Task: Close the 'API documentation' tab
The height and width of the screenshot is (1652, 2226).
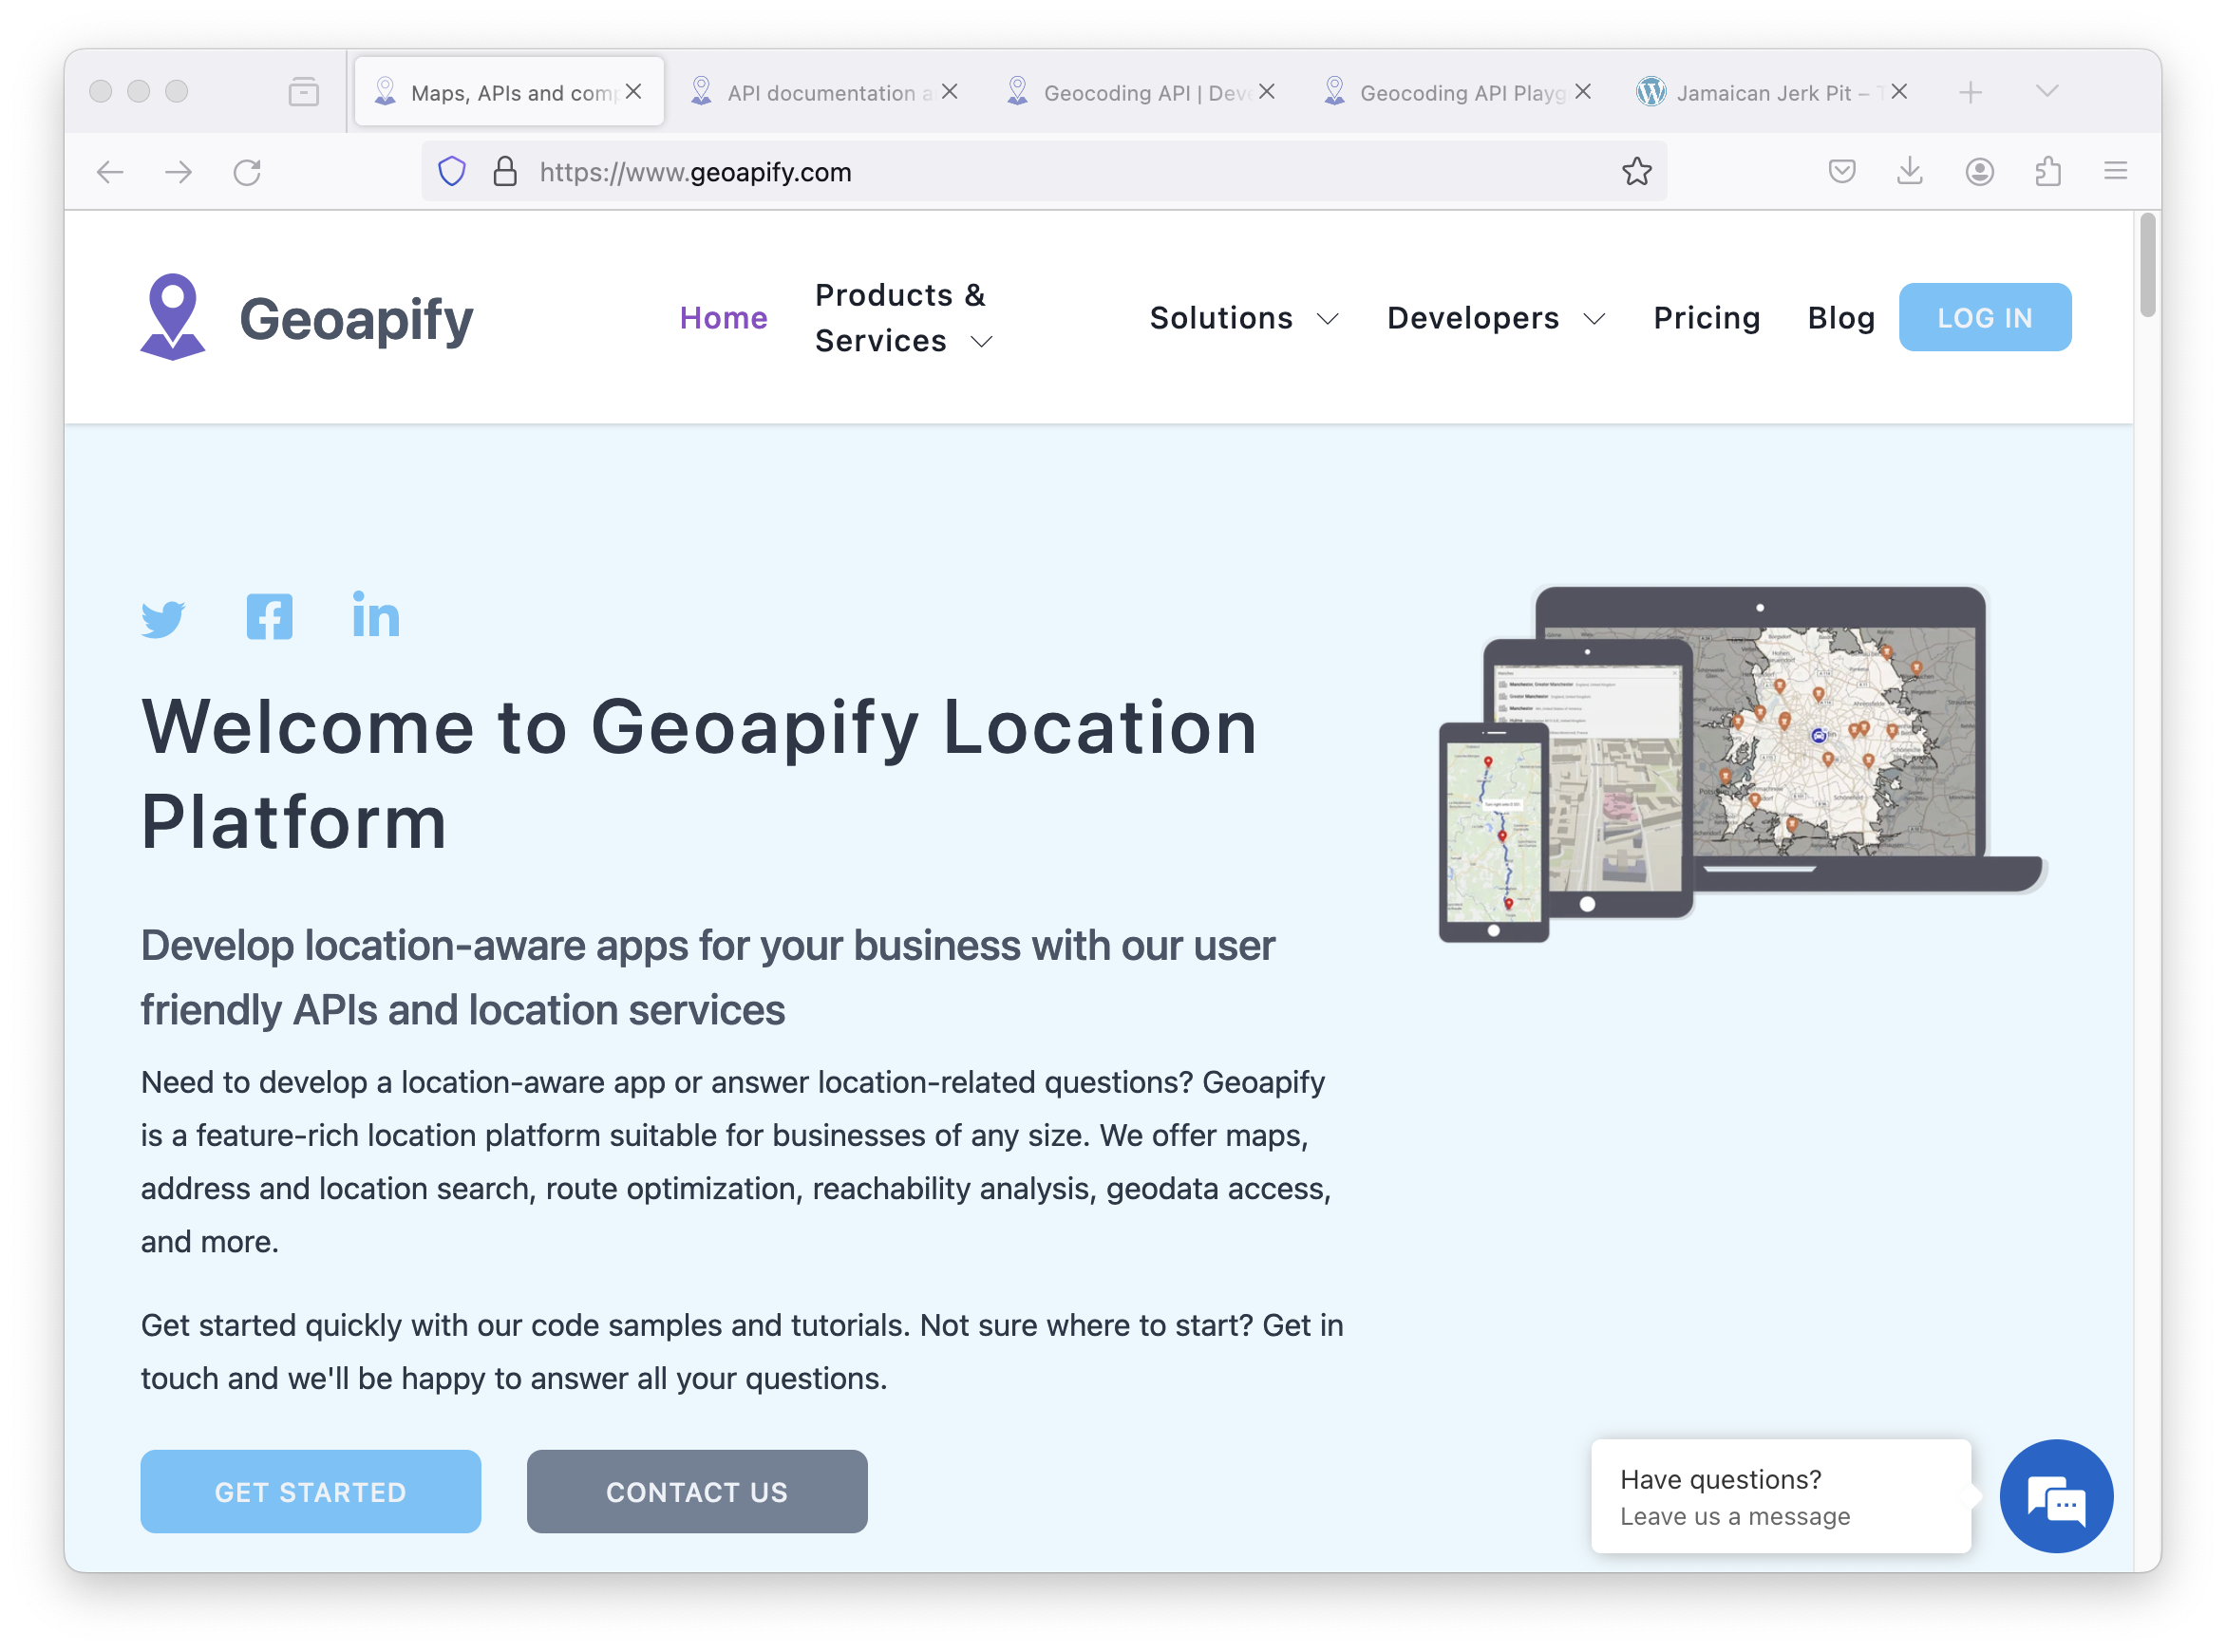Action: coord(950,92)
